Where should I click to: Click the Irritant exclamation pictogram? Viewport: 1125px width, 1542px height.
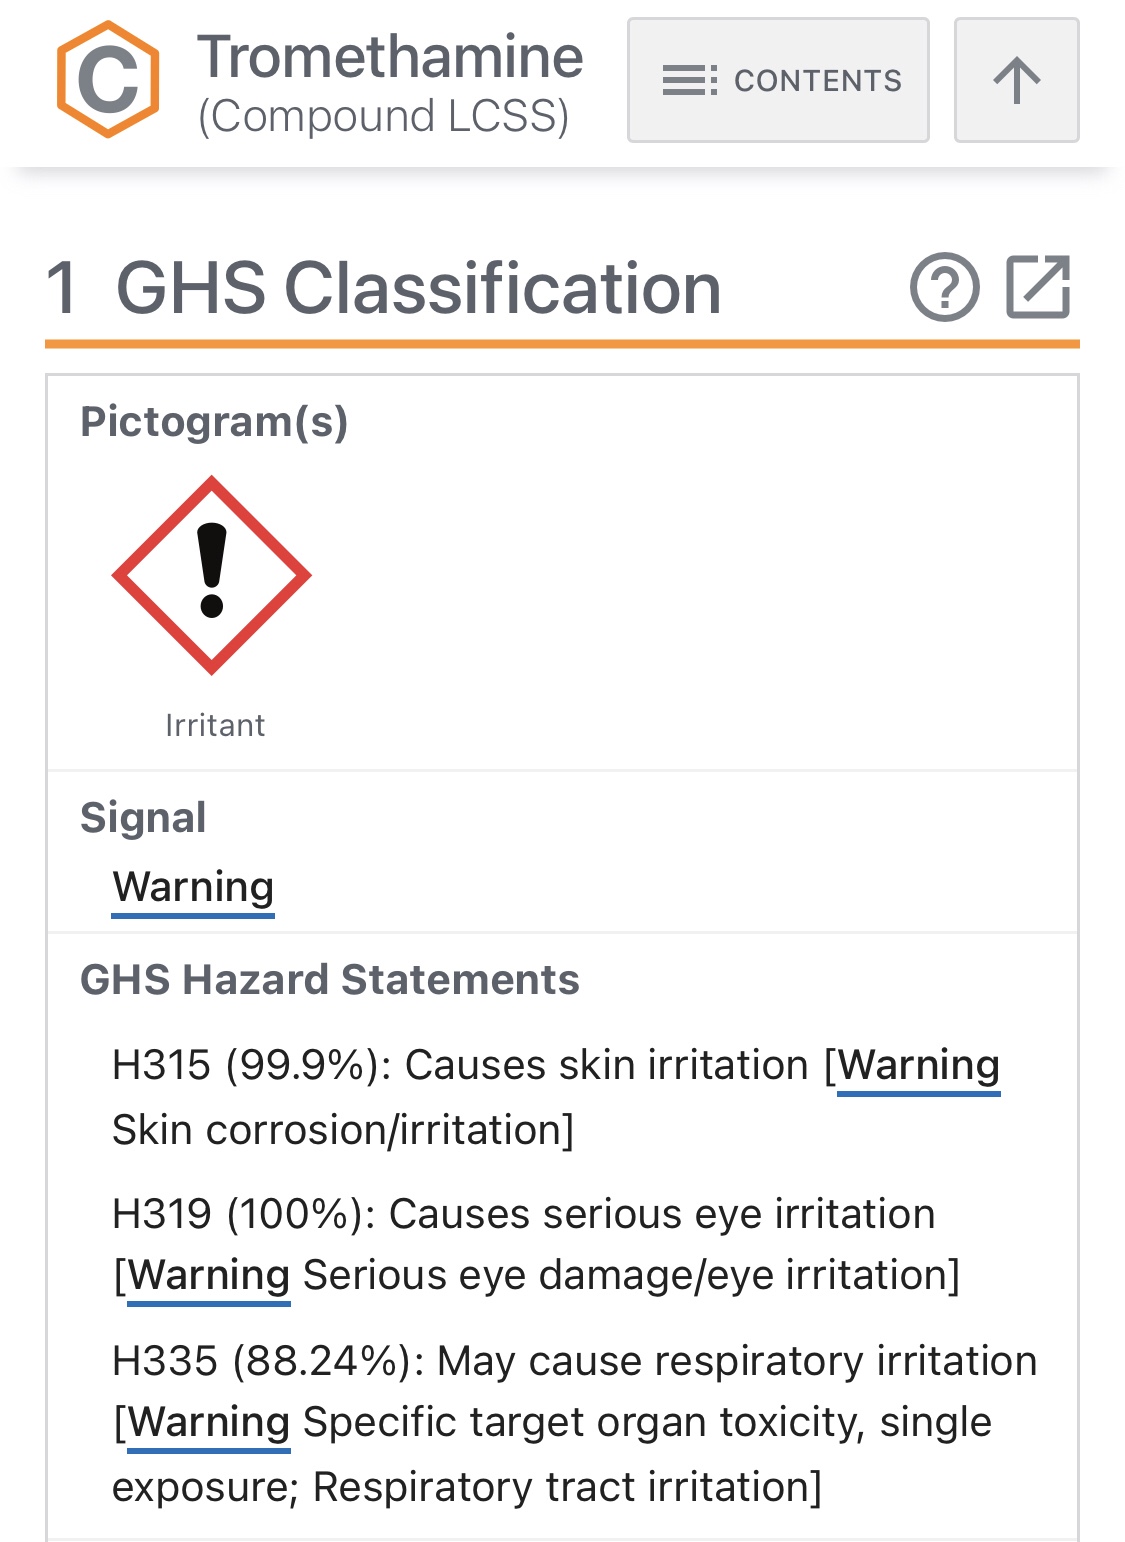click(212, 575)
